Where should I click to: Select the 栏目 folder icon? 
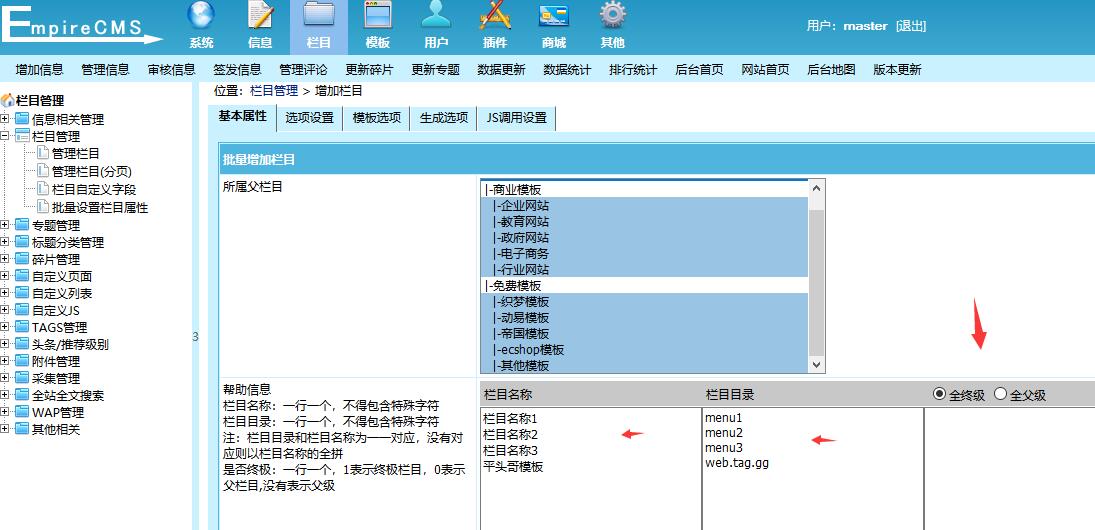click(319, 17)
